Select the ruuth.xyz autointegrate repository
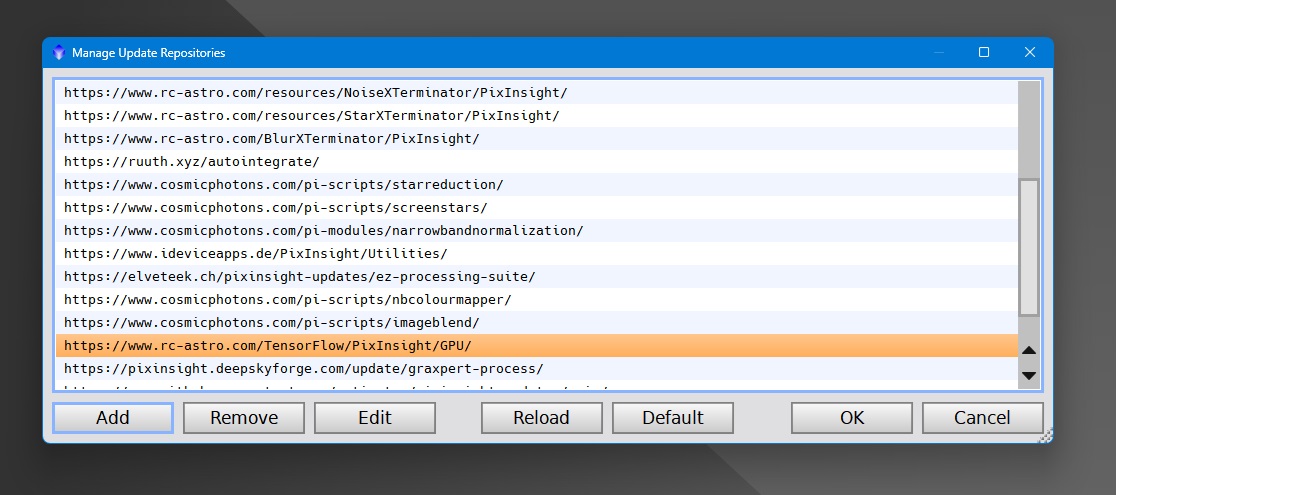The width and height of the screenshot is (1304, 495). [536, 161]
